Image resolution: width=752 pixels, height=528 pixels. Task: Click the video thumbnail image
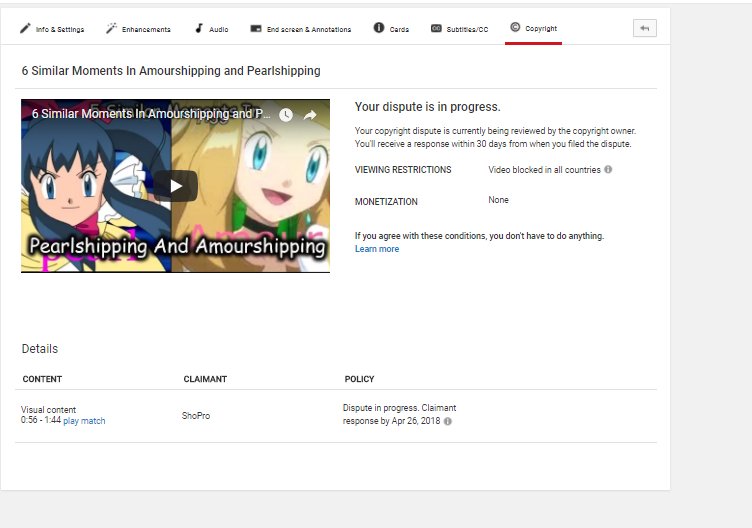click(x=176, y=186)
